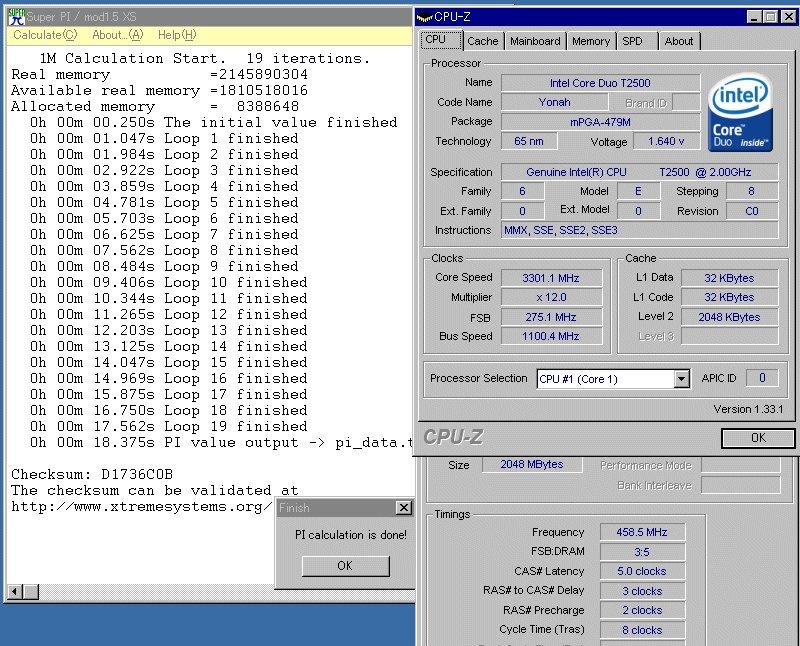The width and height of the screenshot is (800, 646).
Task: Click the L1 Data value 32 KBytes
Action: pyautogui.click(x=730, y=278)
